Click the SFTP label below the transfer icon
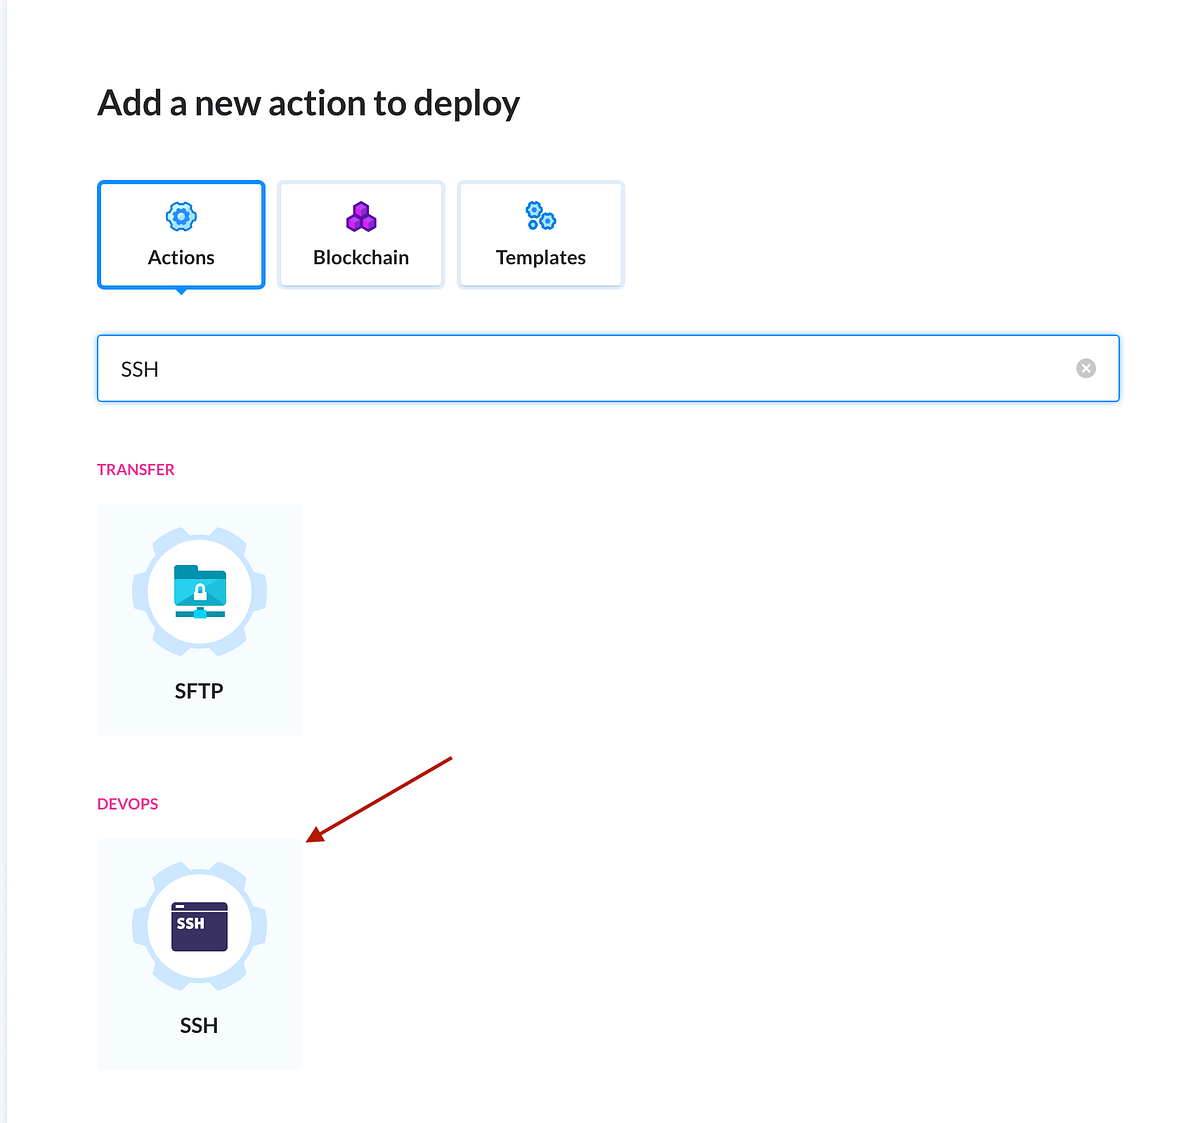The width and height of the screenshot is (1200, 1123). pyautogui.click(x=199, y=690)
